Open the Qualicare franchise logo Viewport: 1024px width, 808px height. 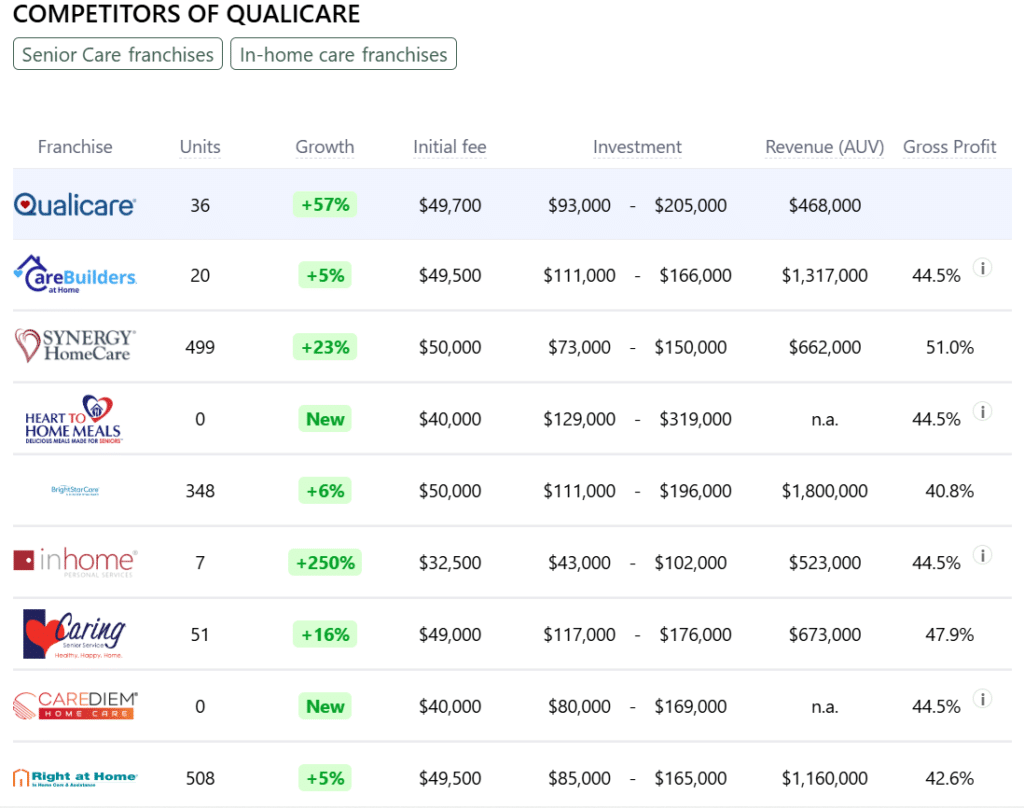pyautogui.click(x=75, y=205)
